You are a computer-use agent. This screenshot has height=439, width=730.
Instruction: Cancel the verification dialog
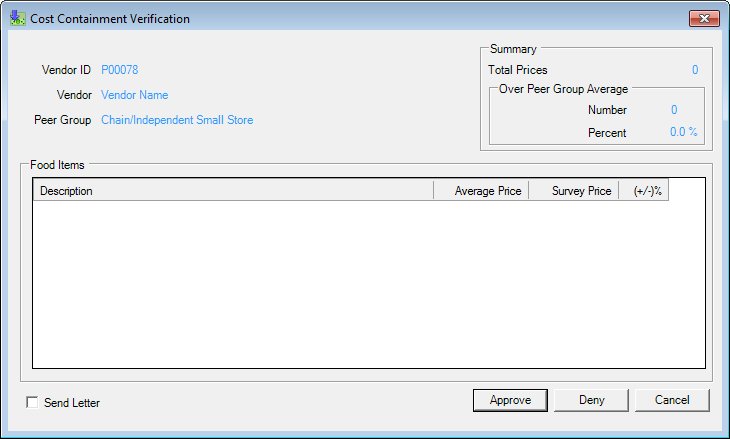pyautogui.click(x=672, y=400)
